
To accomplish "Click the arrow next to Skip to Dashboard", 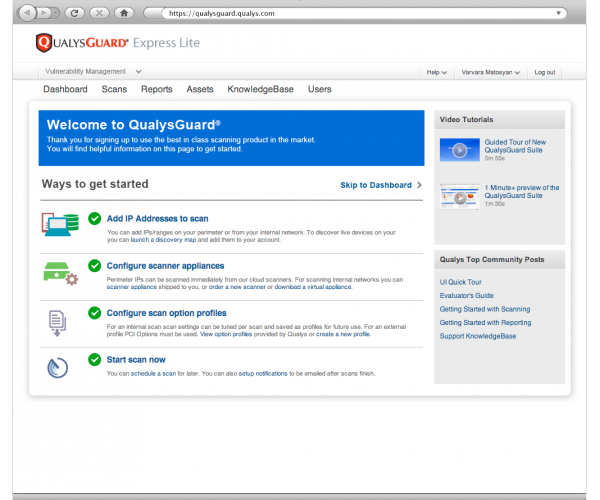I will [419, 185].
